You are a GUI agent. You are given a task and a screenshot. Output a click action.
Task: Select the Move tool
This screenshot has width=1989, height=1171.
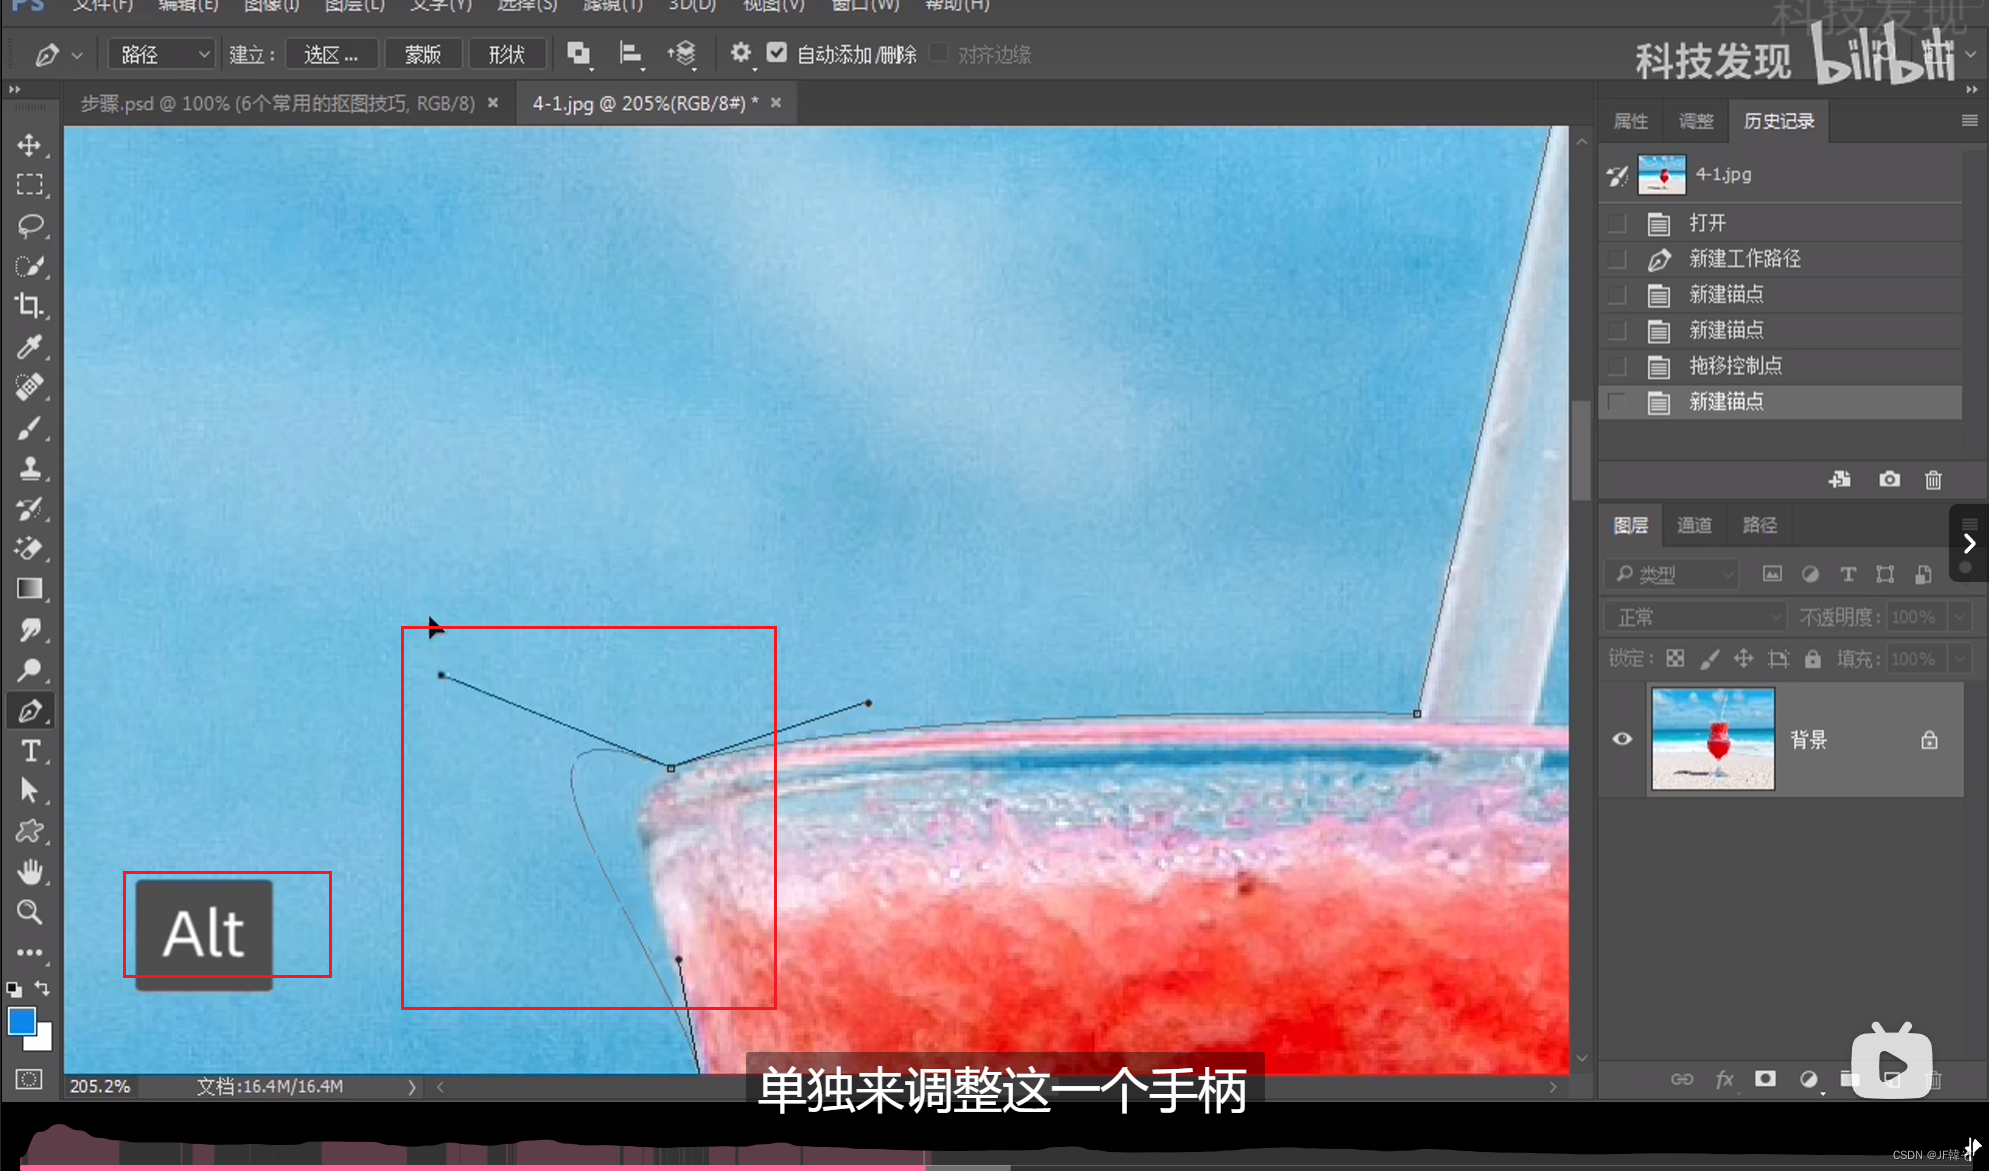point(29,145)
